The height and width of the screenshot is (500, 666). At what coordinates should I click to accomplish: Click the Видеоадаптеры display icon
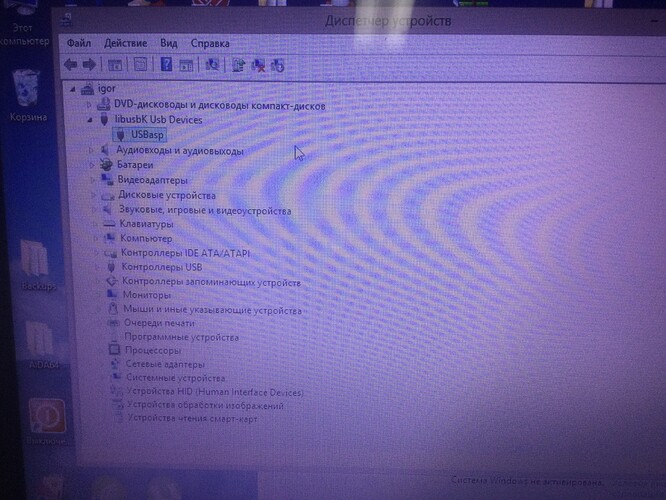[107, 180]
